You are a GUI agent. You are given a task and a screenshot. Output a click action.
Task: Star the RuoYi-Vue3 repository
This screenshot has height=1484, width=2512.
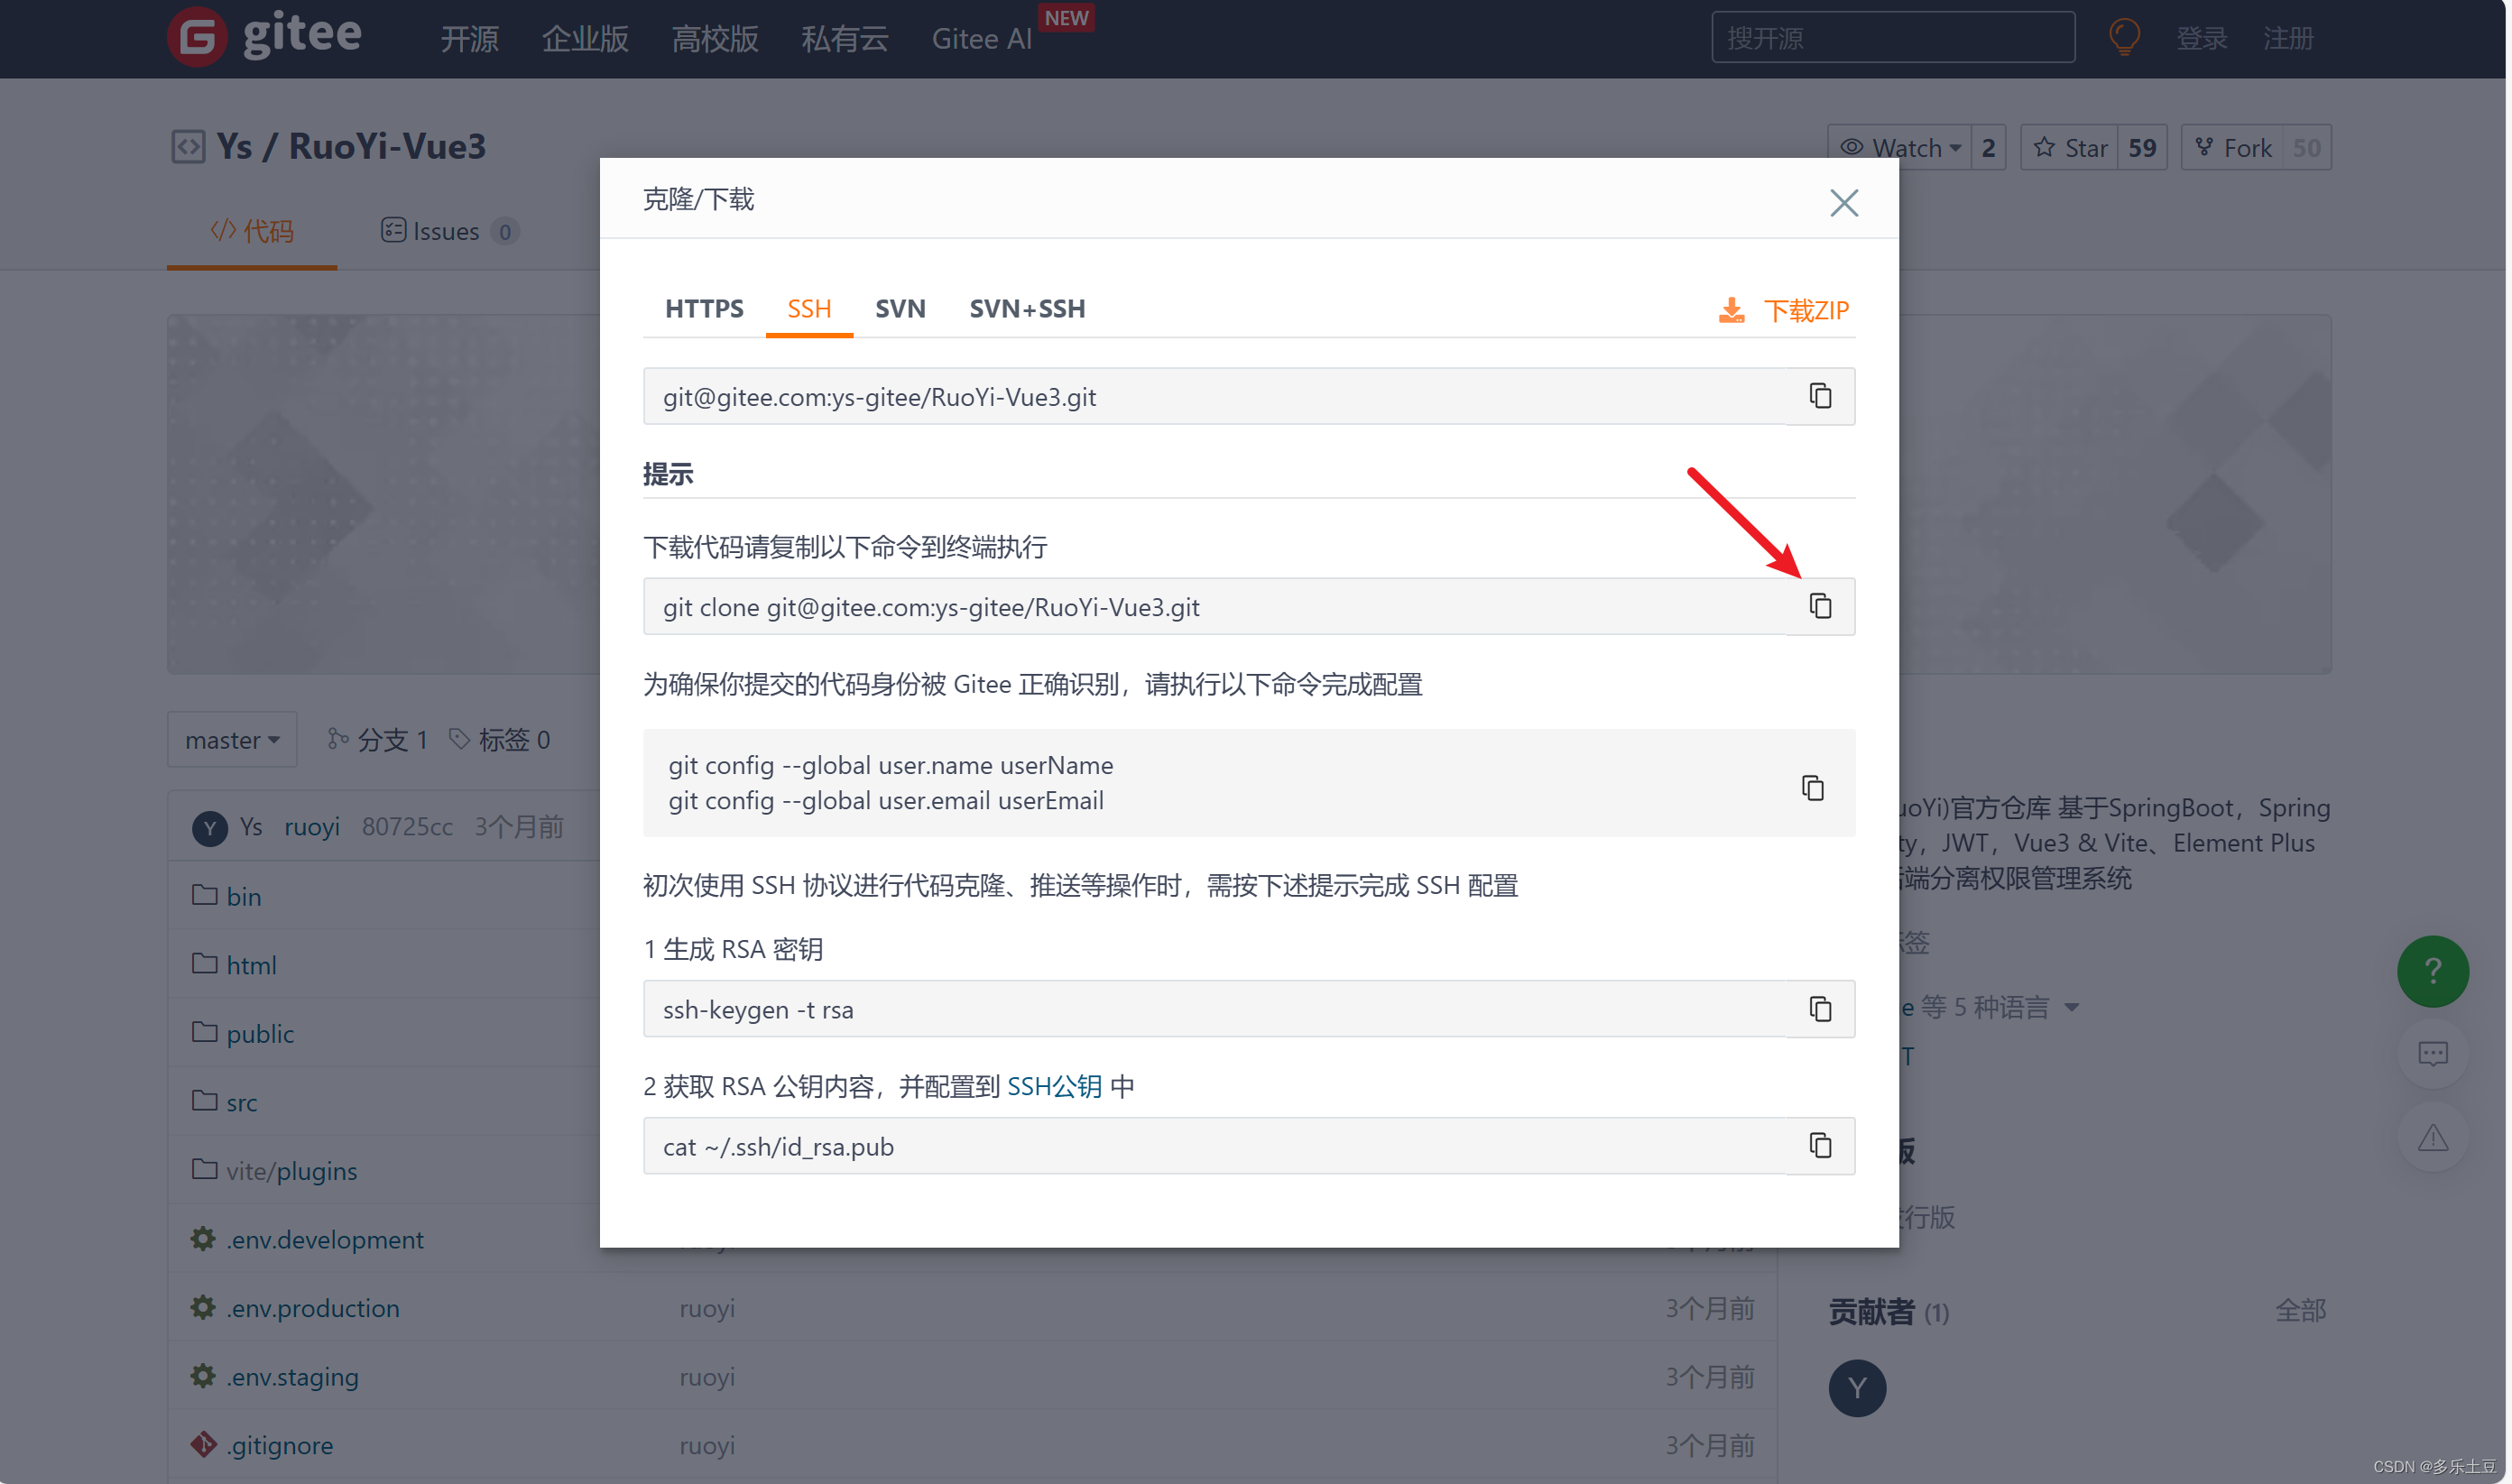click(x=2071, y=148)
